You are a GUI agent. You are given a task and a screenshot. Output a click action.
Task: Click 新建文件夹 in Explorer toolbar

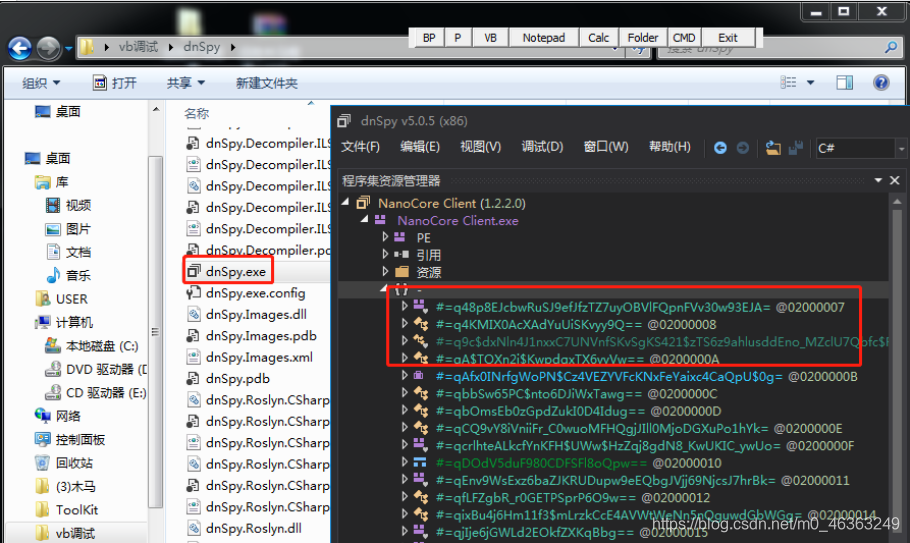266,83
